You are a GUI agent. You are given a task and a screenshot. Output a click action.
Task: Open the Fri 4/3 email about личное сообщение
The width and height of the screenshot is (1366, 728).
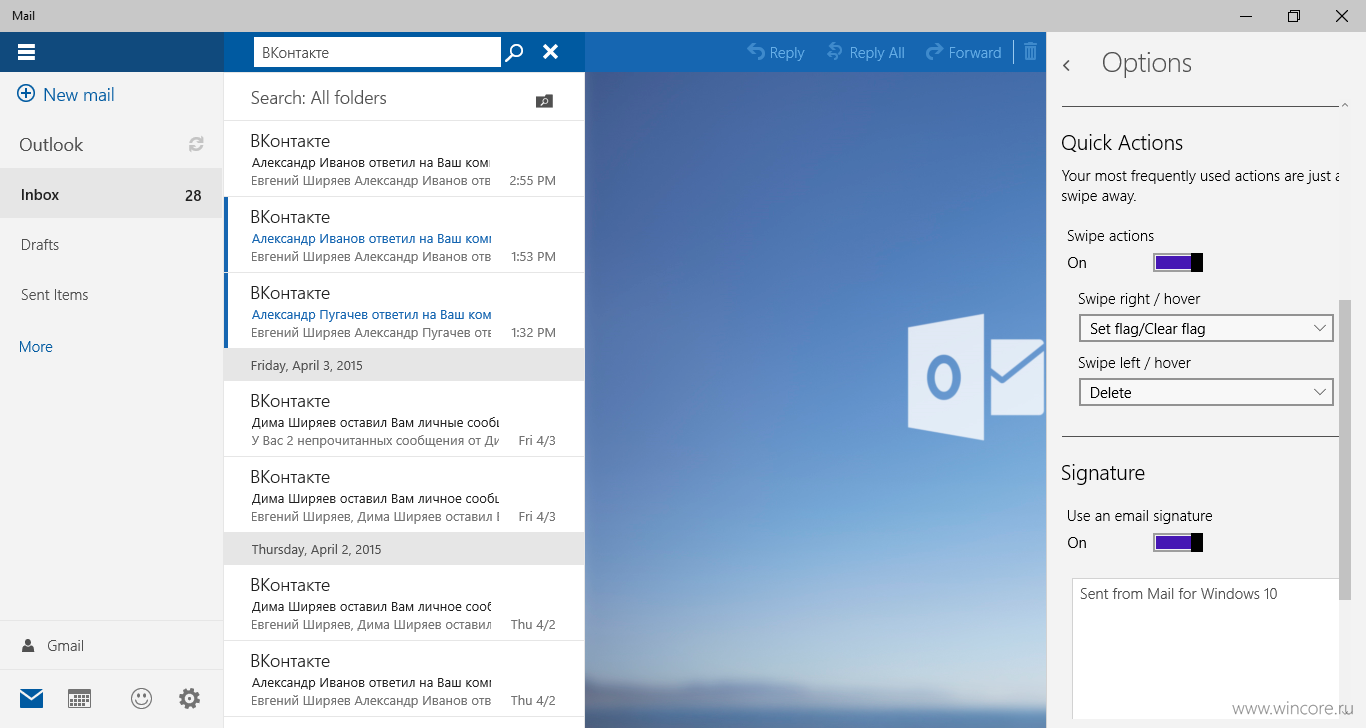(x=404, y=495)
